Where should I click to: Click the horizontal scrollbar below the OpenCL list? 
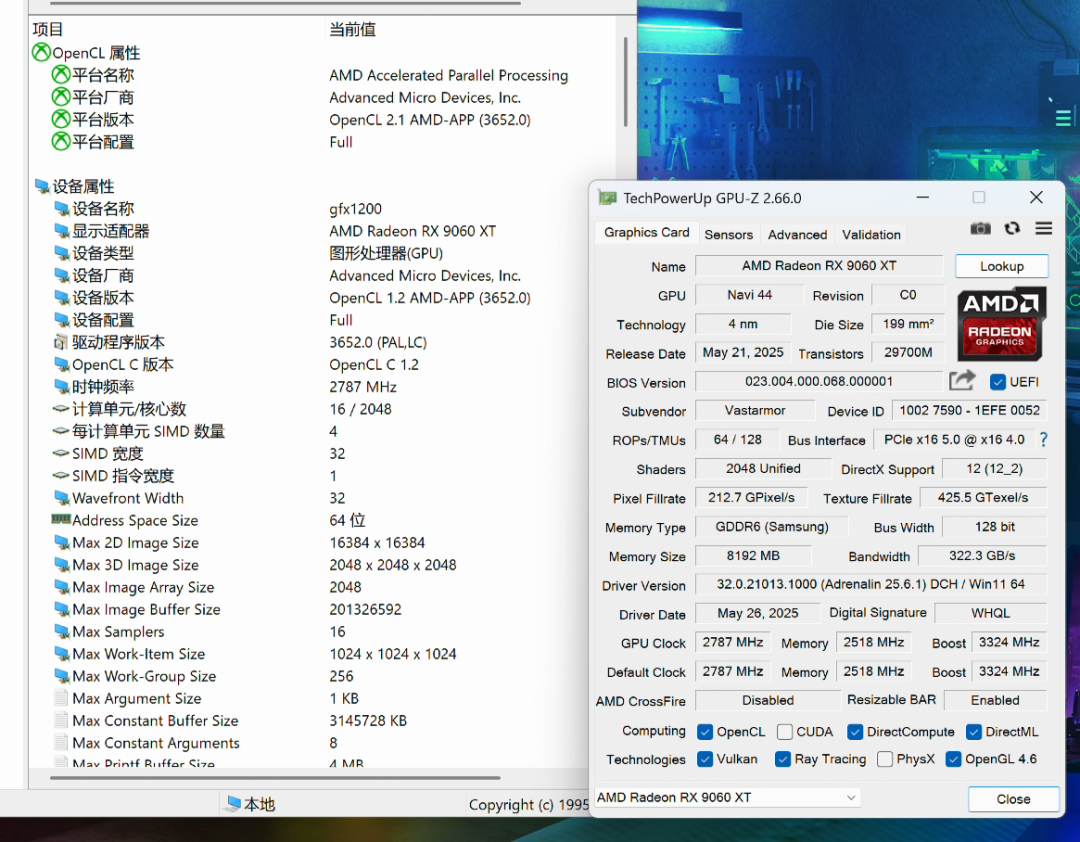tap(276, 778)
